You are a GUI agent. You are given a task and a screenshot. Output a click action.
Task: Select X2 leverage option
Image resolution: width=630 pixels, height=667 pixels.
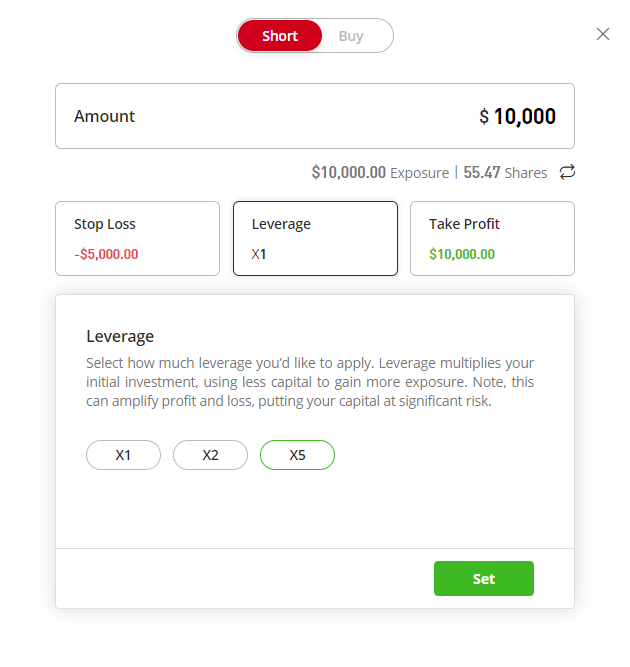210,455
